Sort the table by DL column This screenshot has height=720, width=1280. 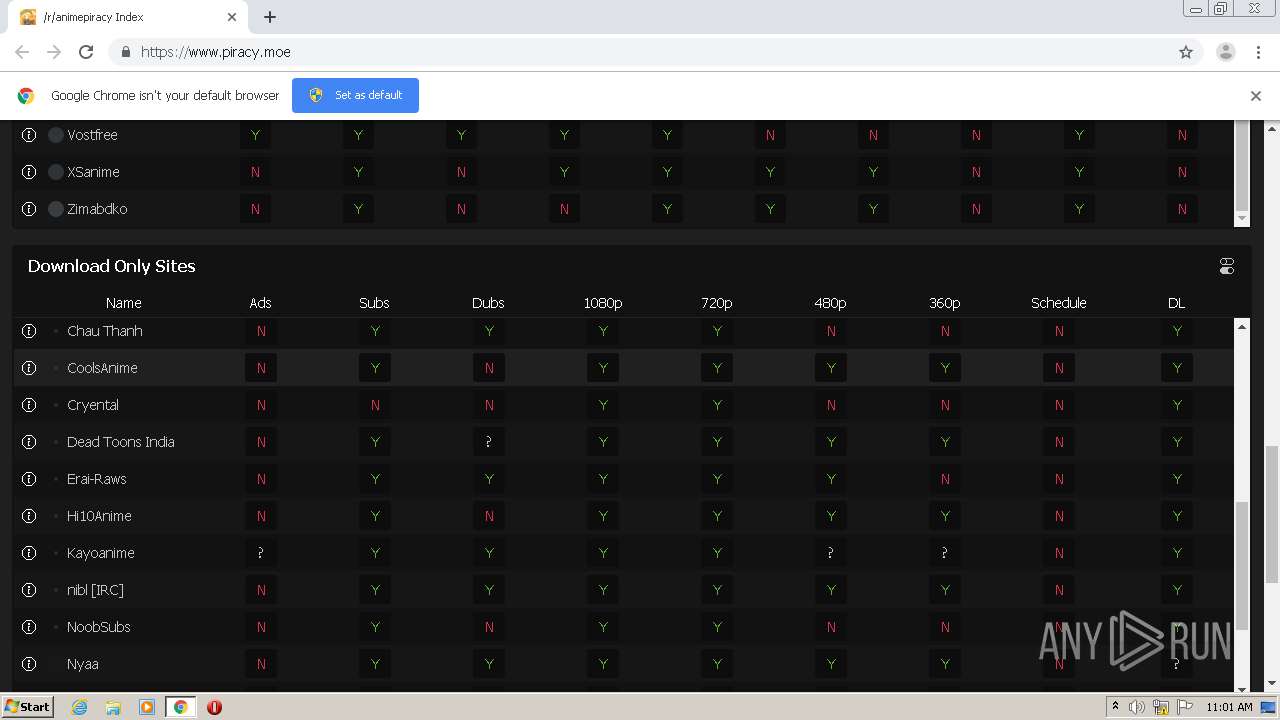tap(1176, 303)
